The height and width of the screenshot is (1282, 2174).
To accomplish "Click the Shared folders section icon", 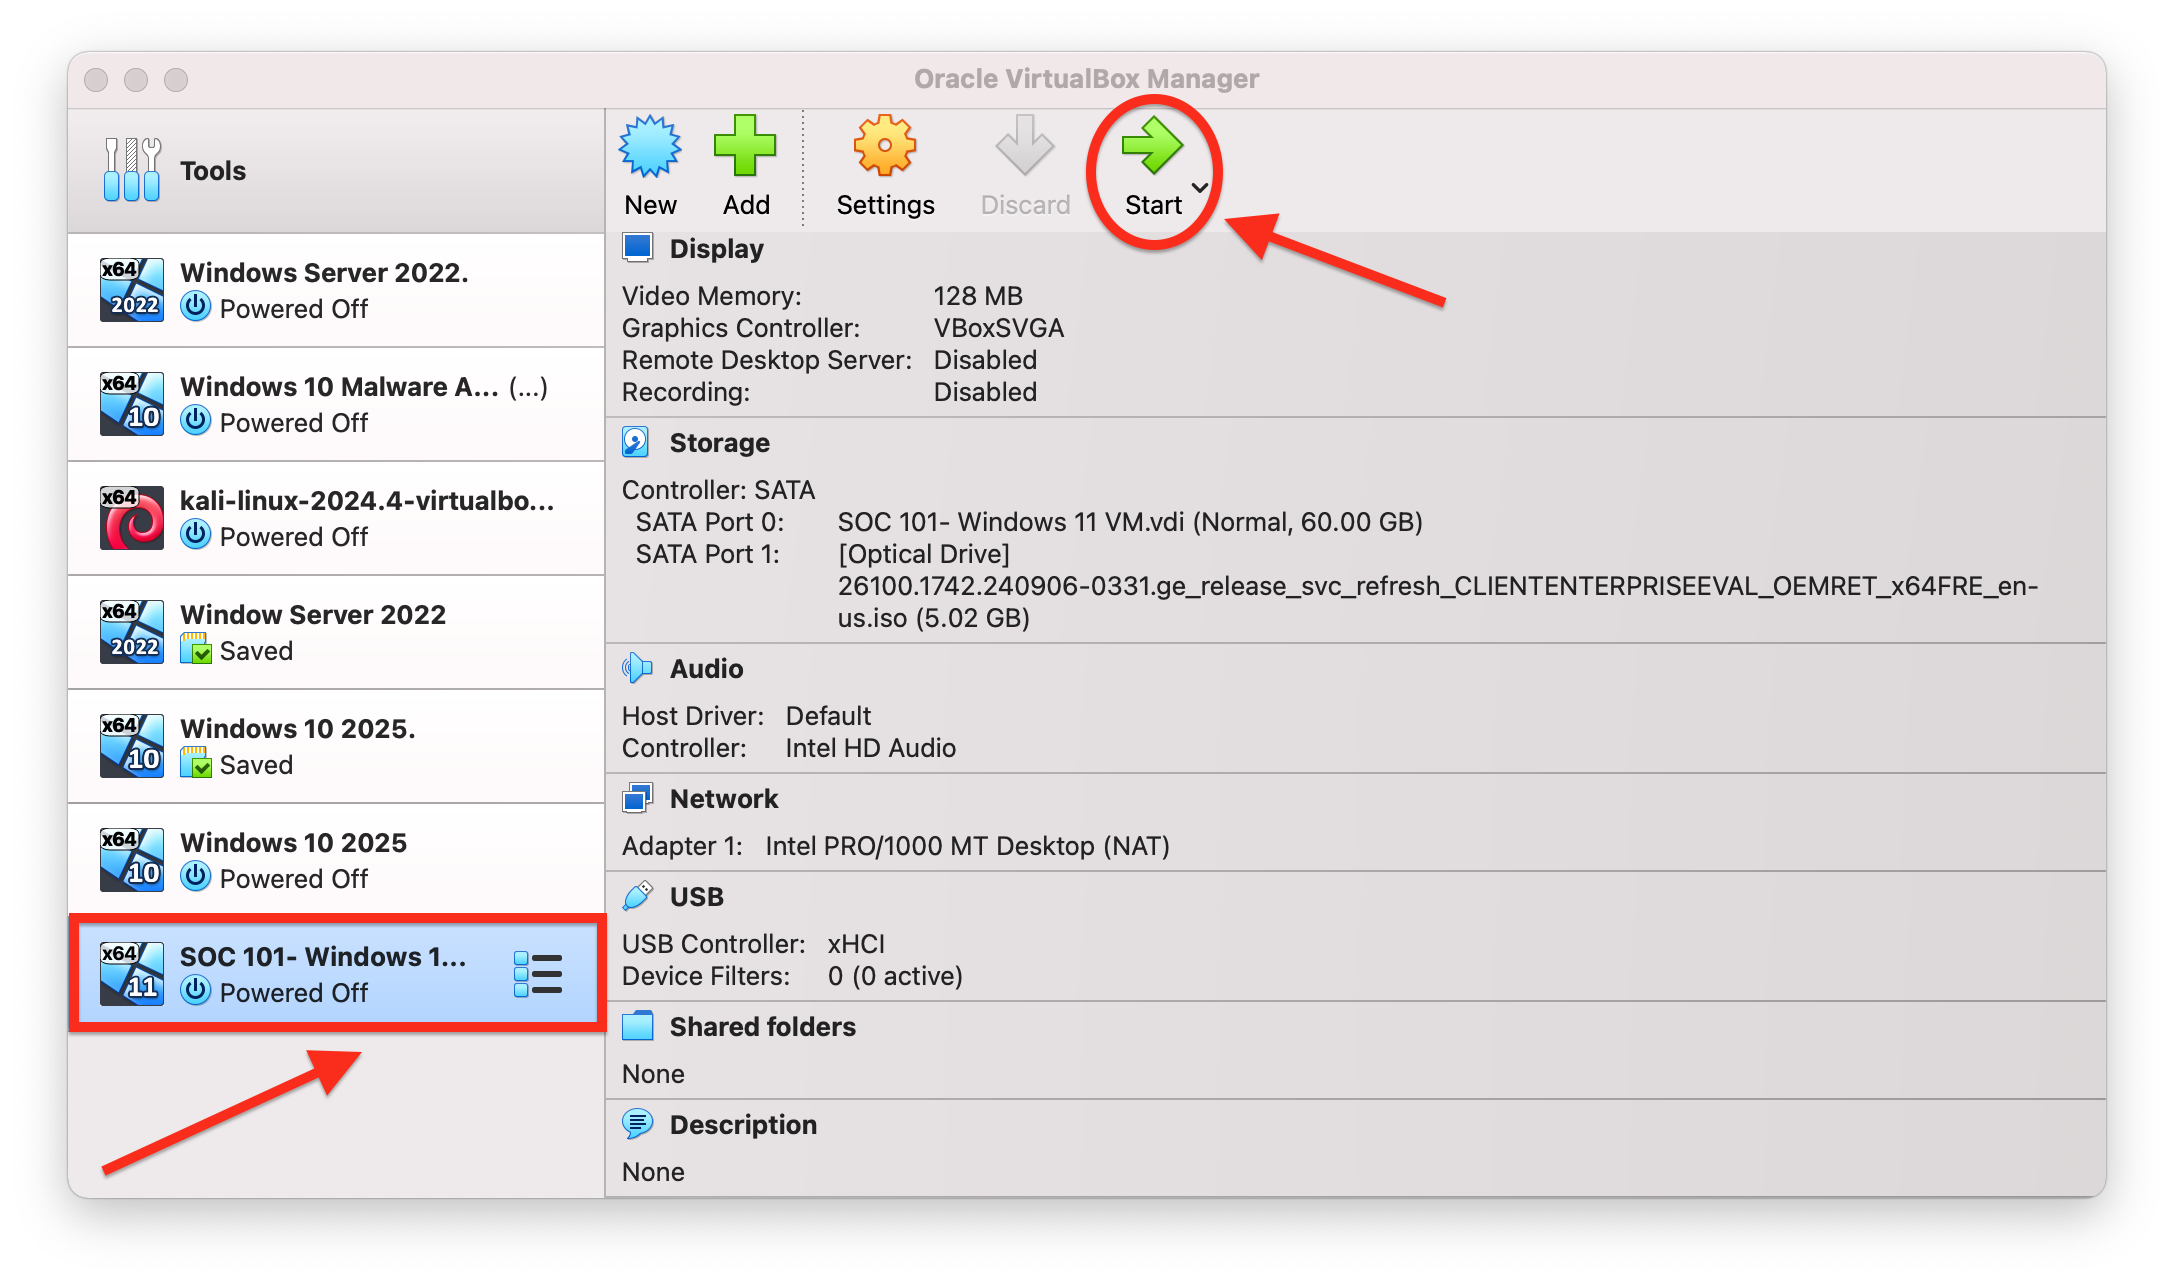I will [637, 1026].
